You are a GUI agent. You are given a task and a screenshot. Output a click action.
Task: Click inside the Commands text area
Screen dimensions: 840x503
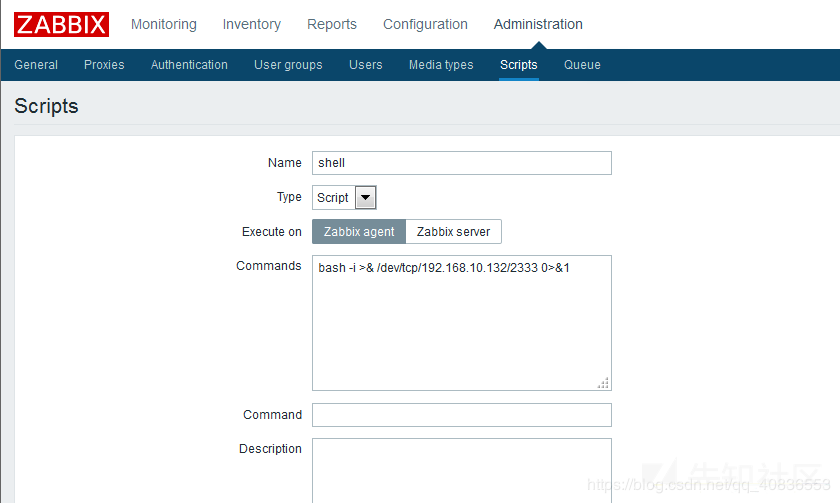click(462, 323)
